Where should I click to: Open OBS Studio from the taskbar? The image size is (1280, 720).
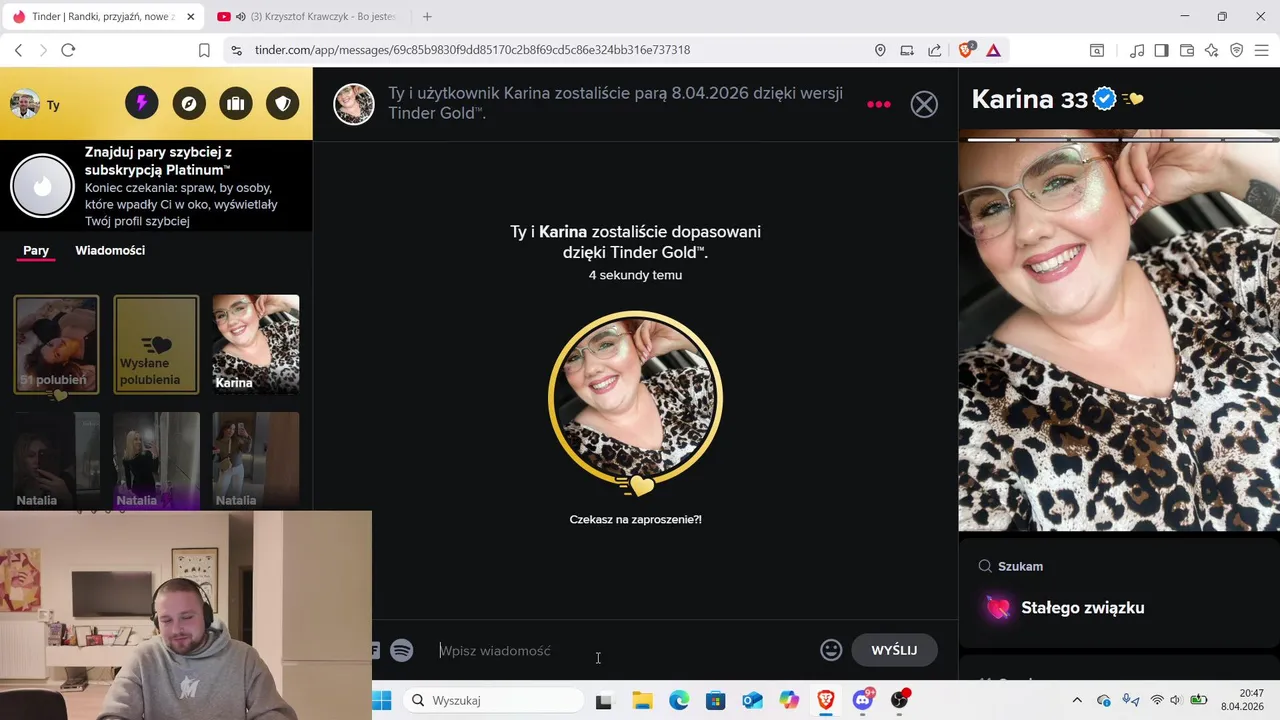(900, 701)
